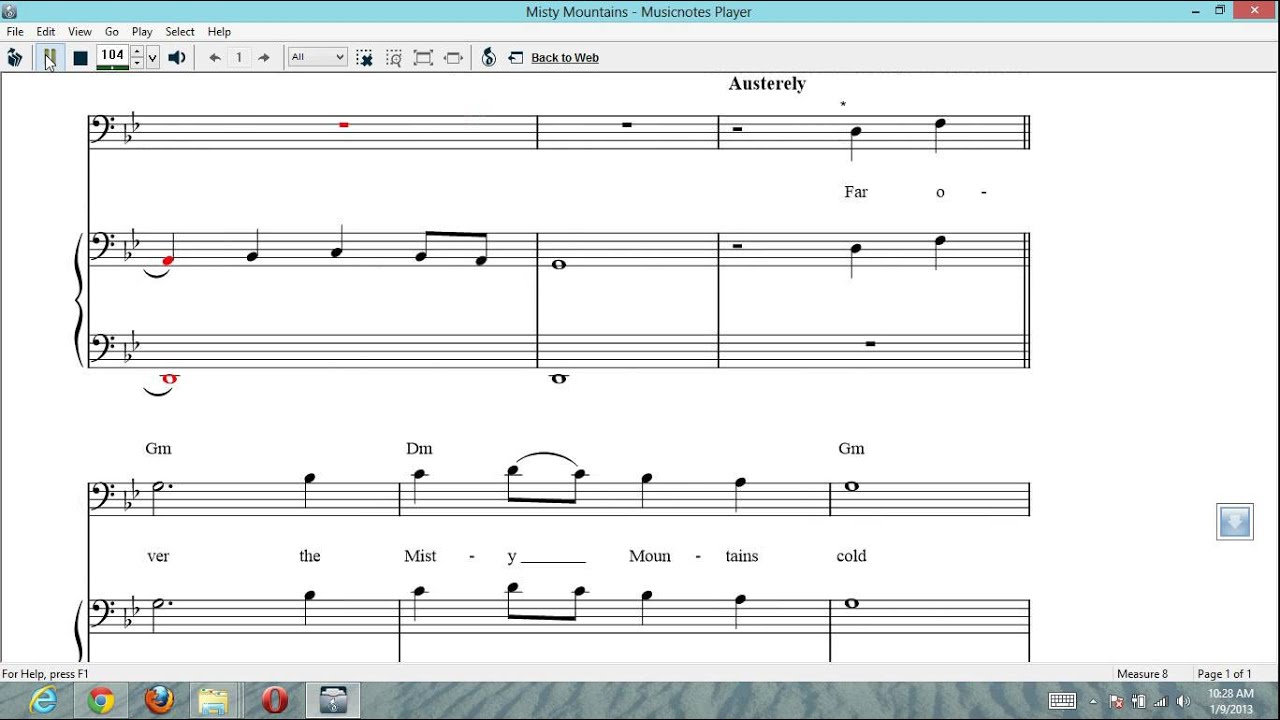Click the Musicnotes Player taskbar button
The image size is (1280, 720).
pos(332,700)
